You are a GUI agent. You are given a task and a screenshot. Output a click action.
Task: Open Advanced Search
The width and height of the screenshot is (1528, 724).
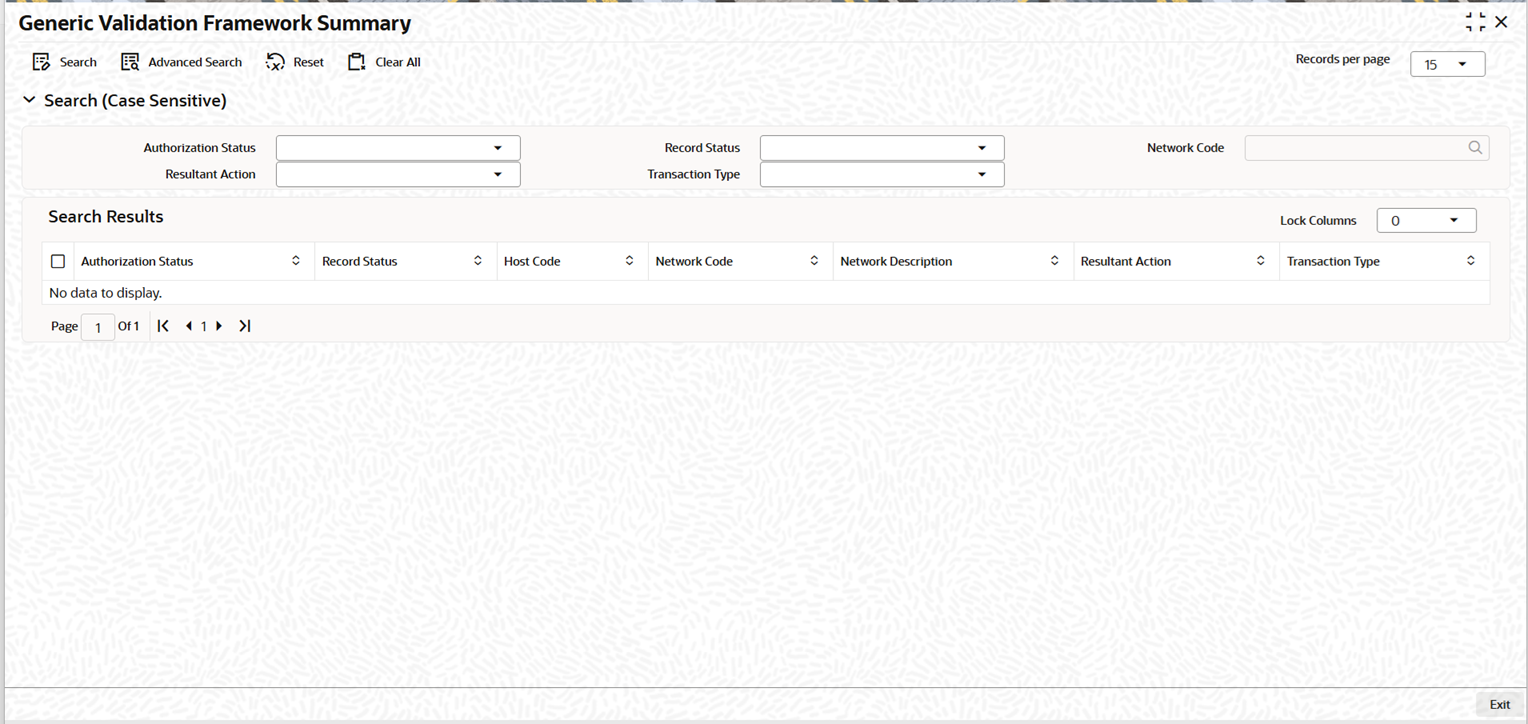181,62
